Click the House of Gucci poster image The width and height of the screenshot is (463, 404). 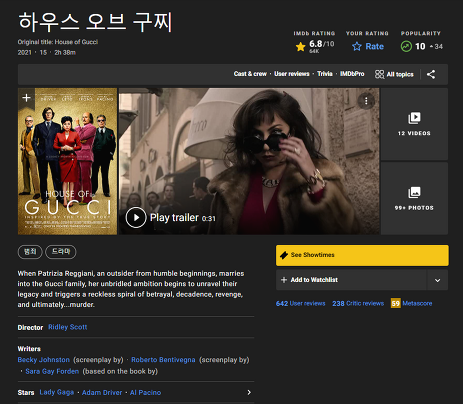pyautogui.click(x=67, y=161)
